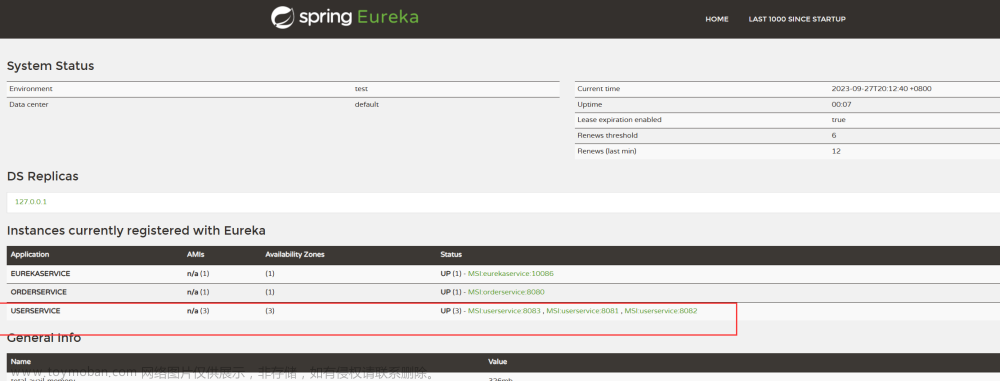Select UP (3) status of USERSERVICE
This screenshot has width=1000, height=381.
(x=451, y=311)
